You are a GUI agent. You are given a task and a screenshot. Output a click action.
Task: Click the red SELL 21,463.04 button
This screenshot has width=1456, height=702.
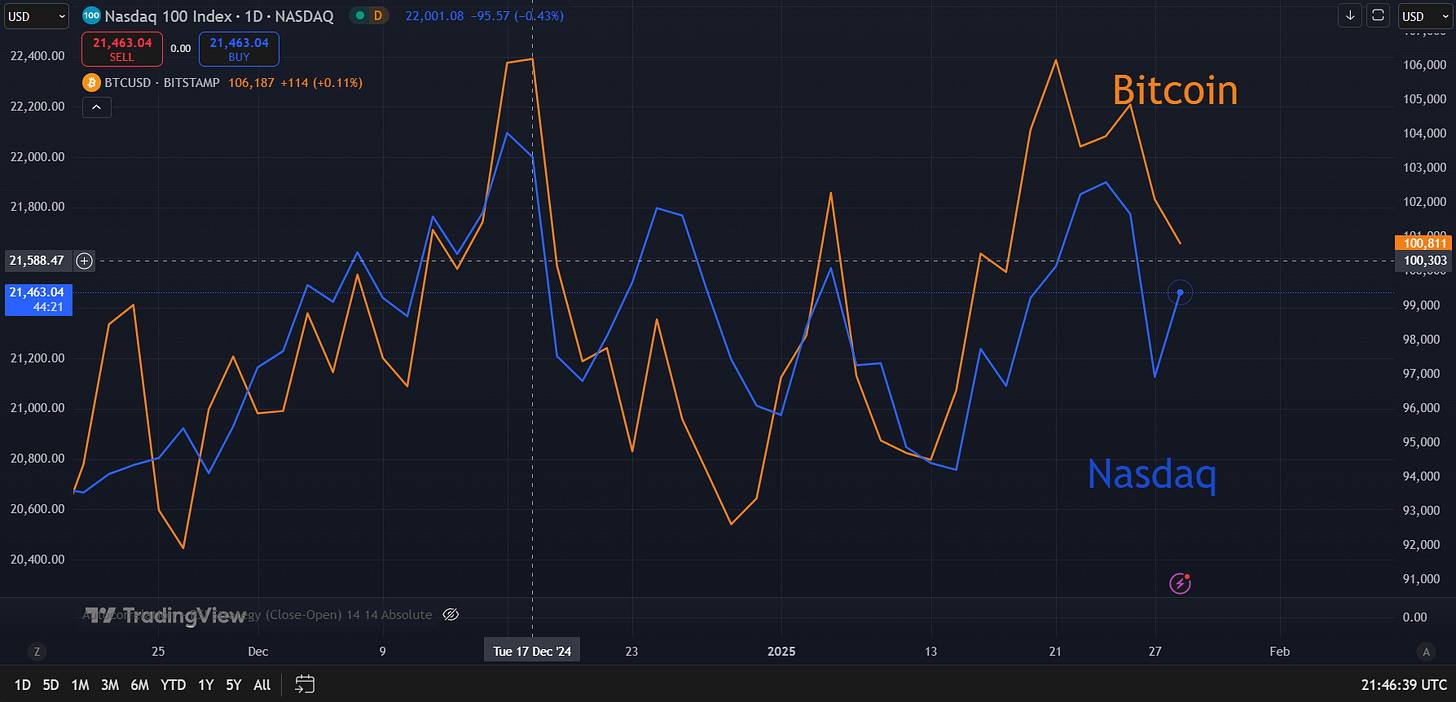pos(121,48)
